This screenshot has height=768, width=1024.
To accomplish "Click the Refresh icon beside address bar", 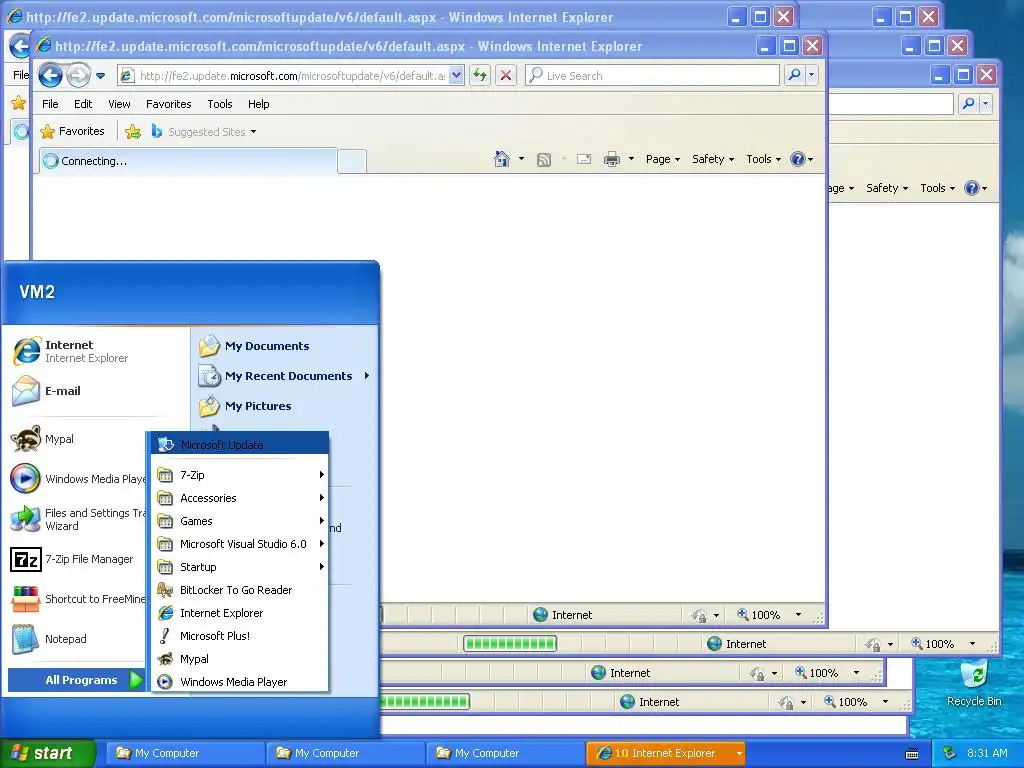I will [x=480, y=75].
